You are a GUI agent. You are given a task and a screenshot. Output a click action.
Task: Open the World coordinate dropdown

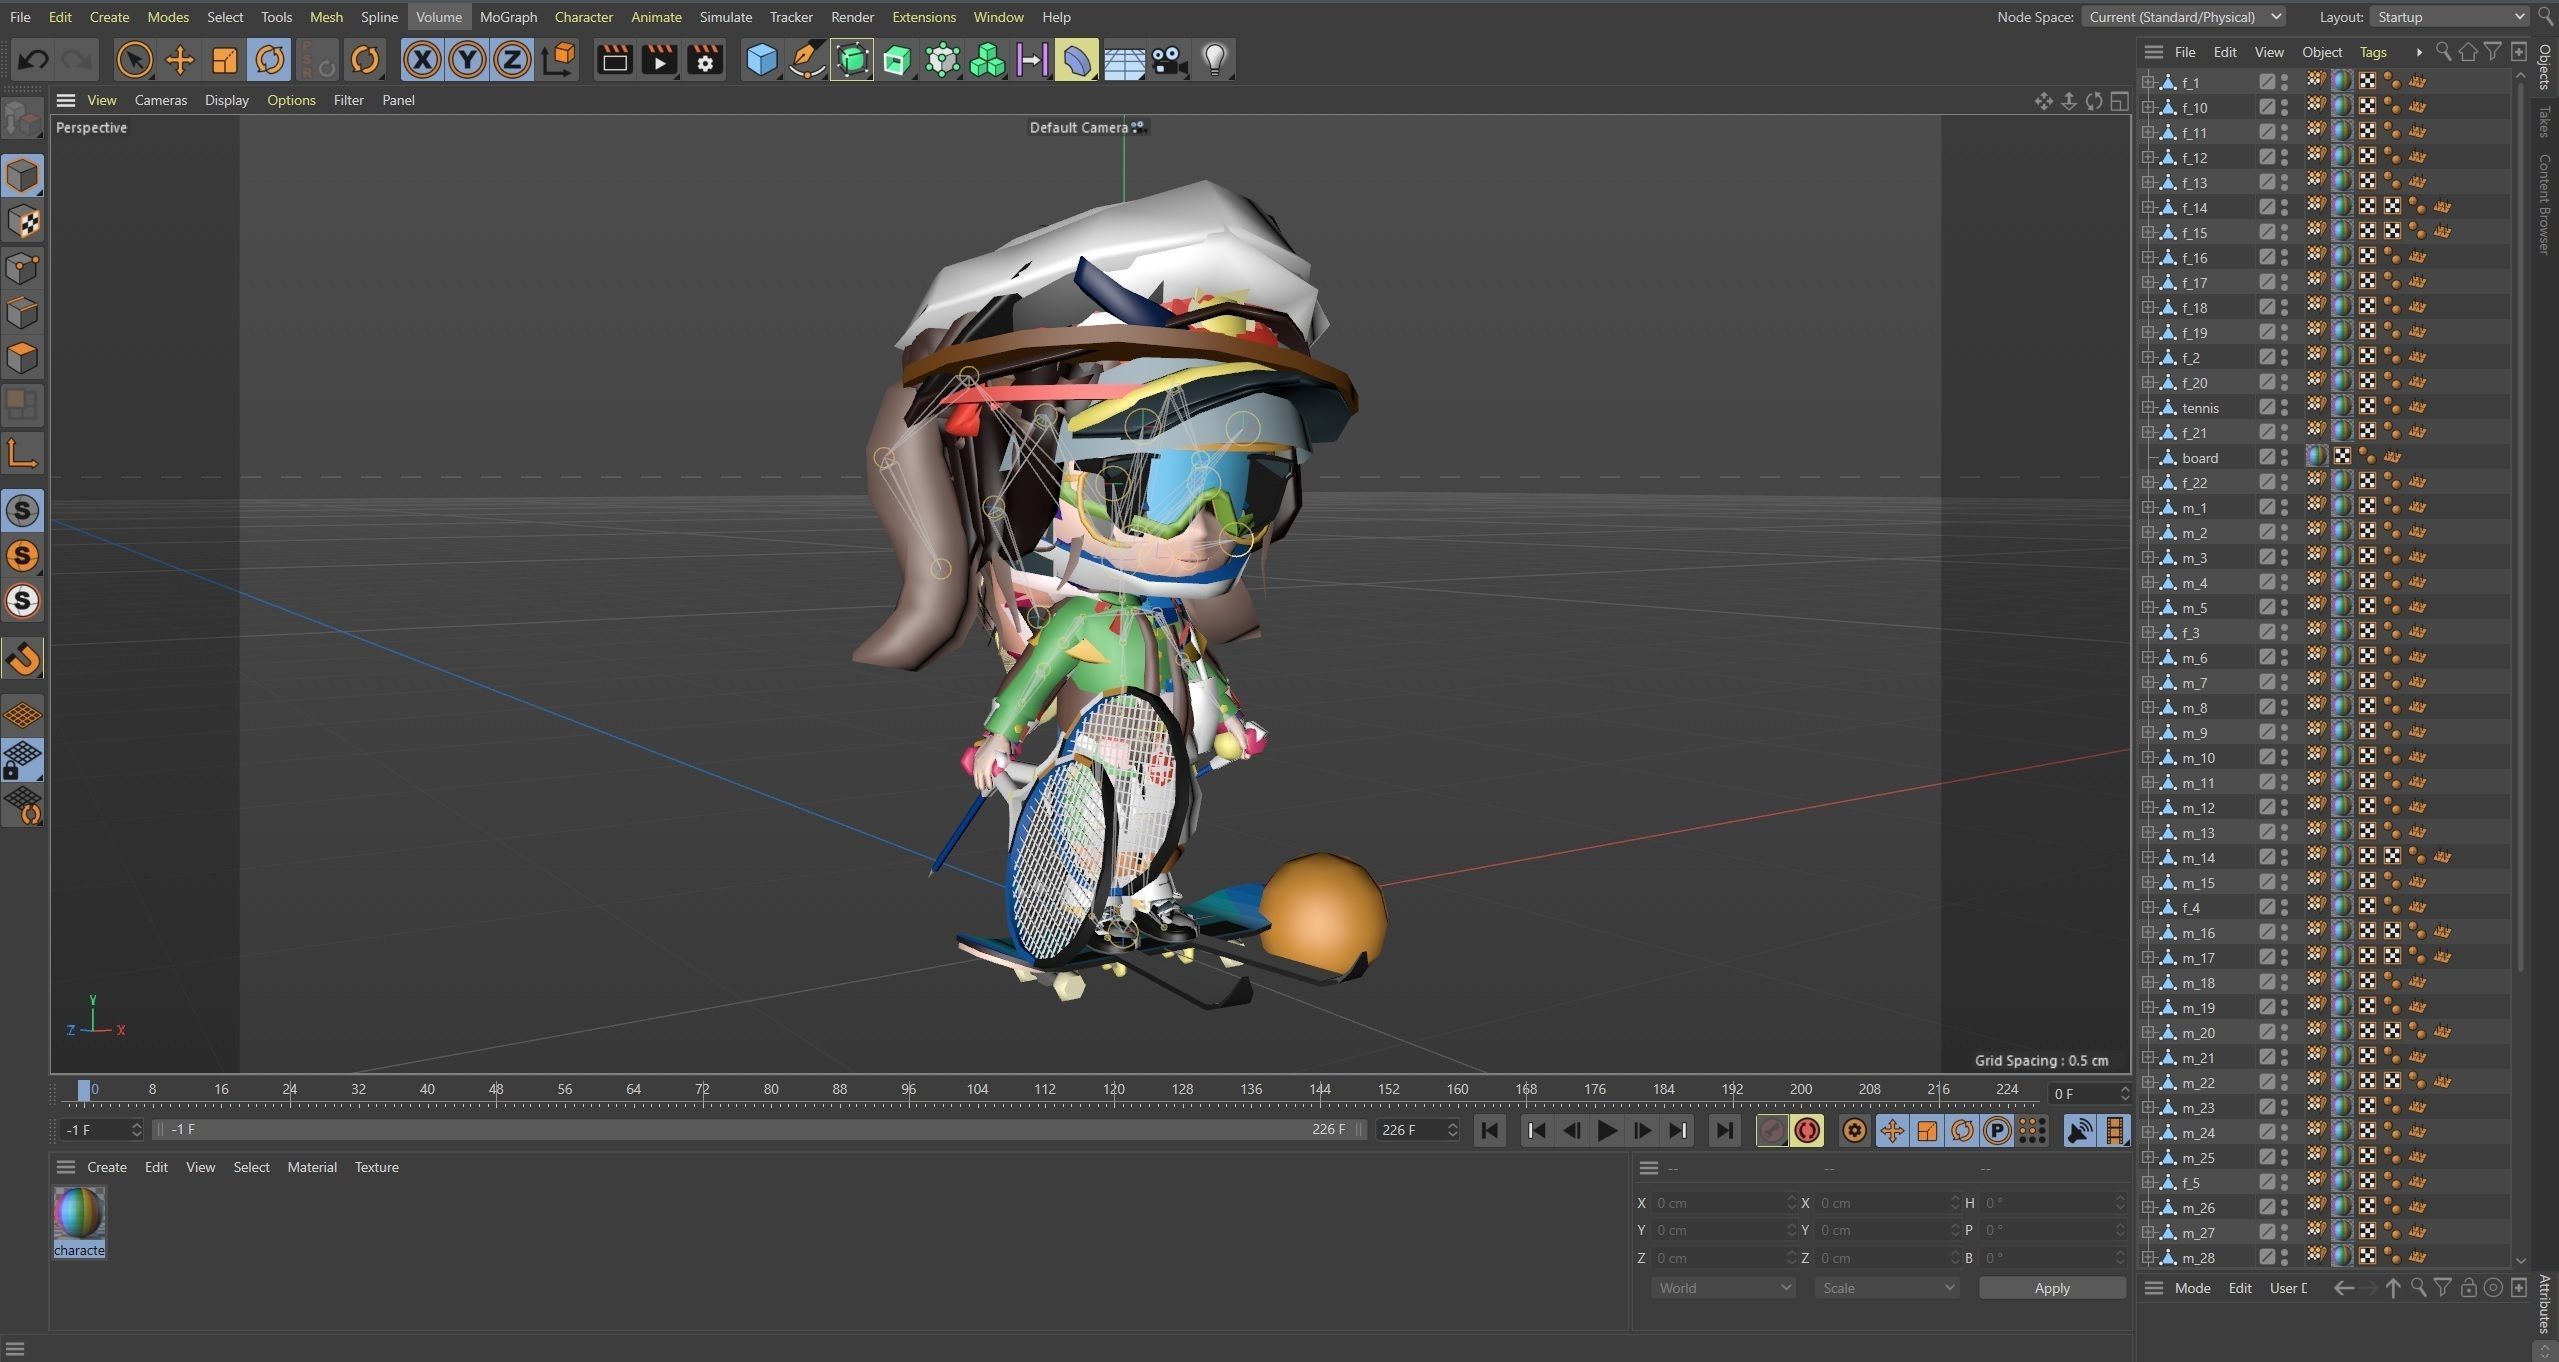(x=1724, y=1288)
